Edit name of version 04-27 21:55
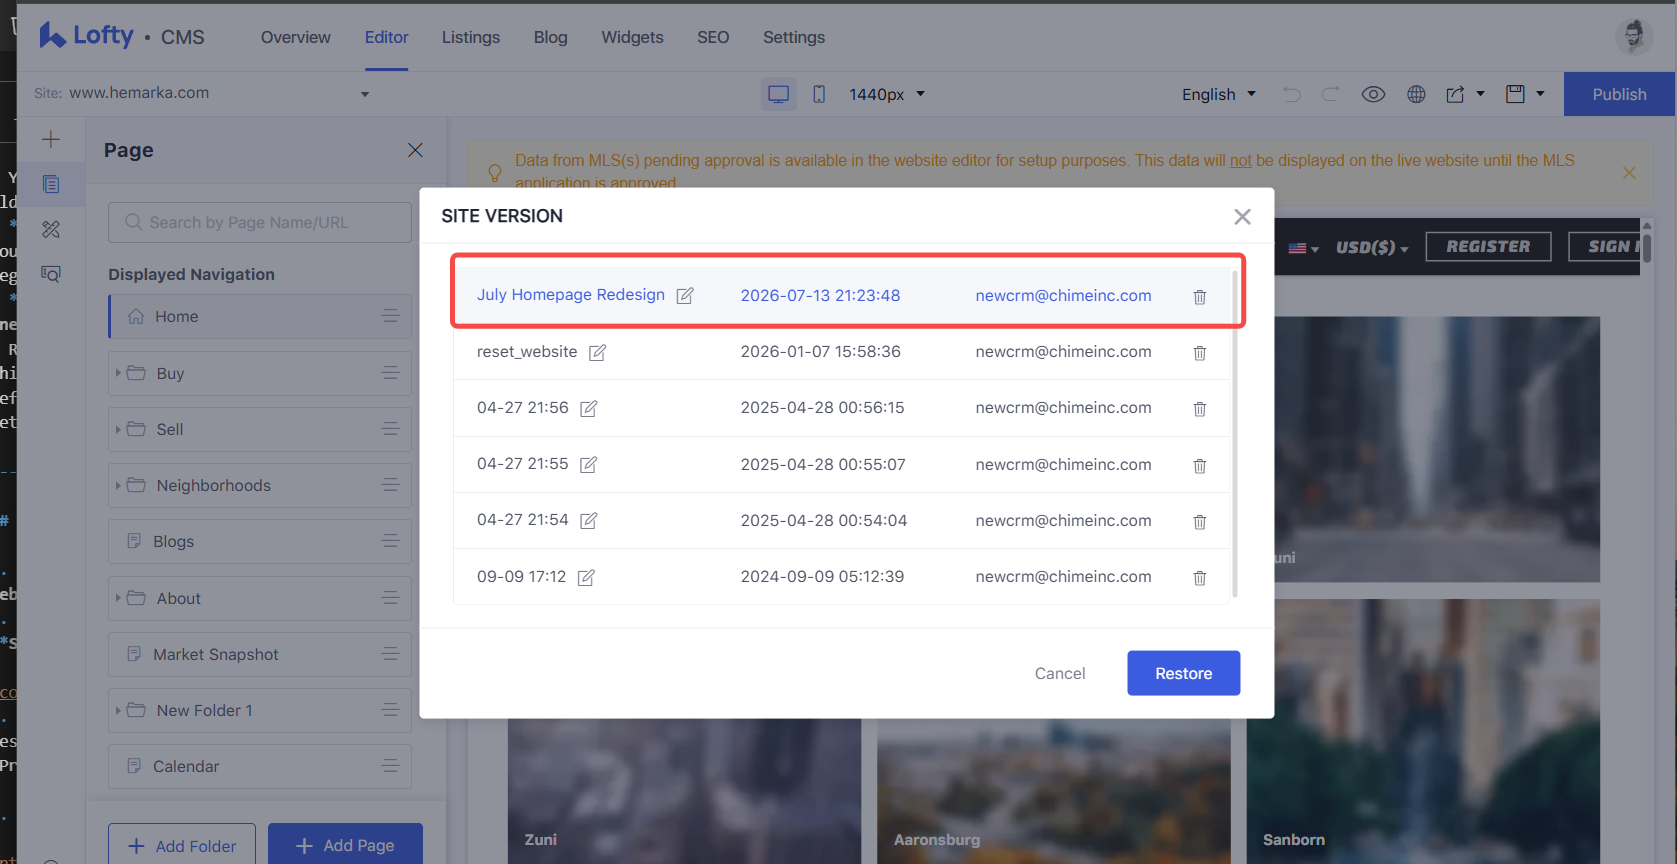 coord(589,465)
